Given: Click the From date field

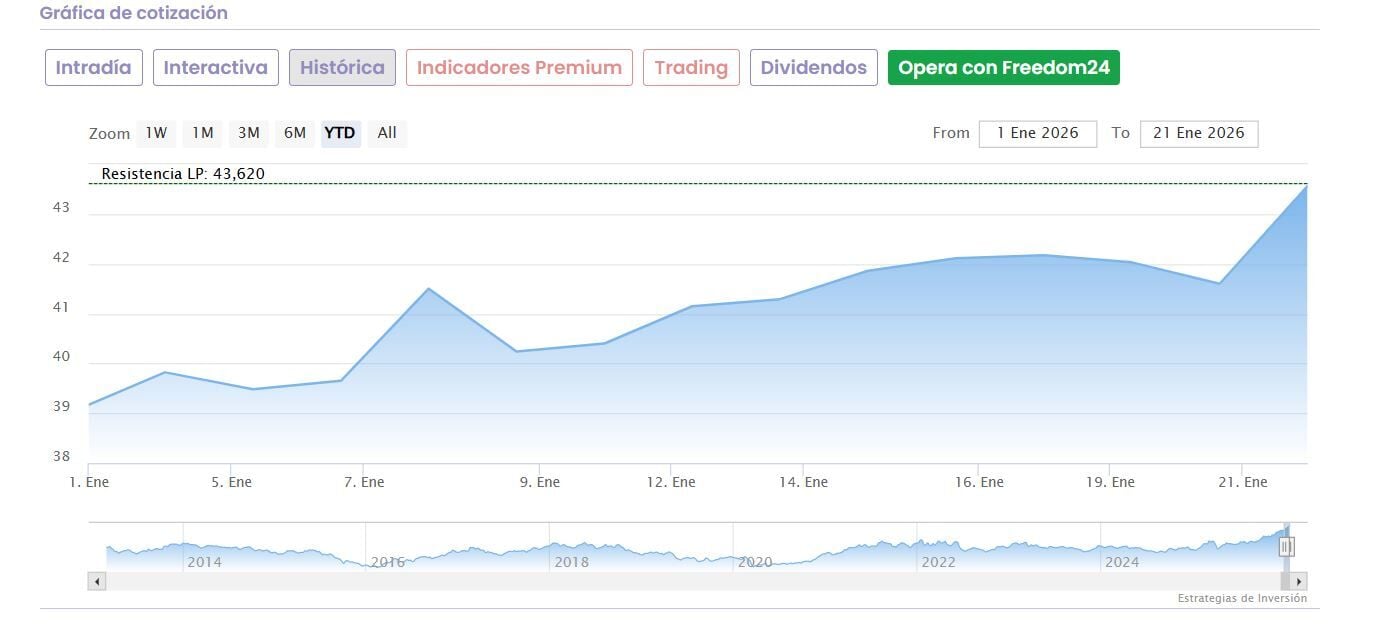Looking at the screenshot, I should pyautogui.click(x=1038, y=133).
